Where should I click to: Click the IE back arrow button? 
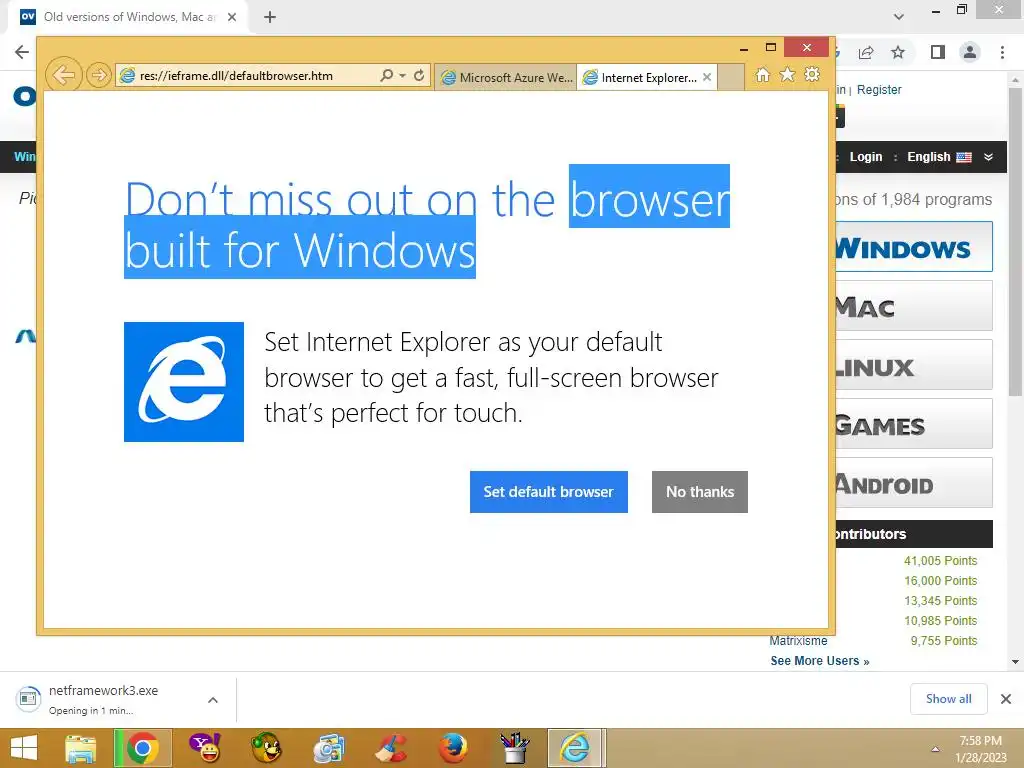[63, 76]
